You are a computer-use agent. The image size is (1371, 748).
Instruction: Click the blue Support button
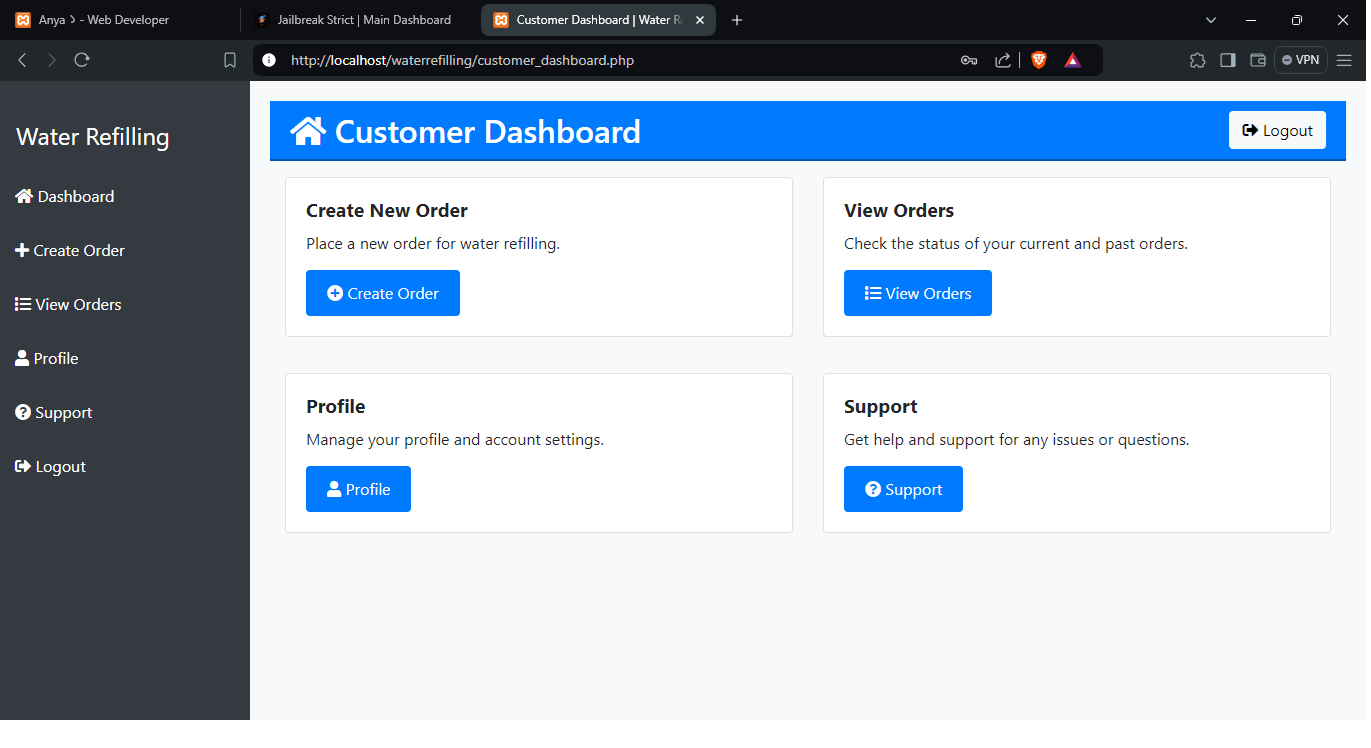(x=903, y=489)
